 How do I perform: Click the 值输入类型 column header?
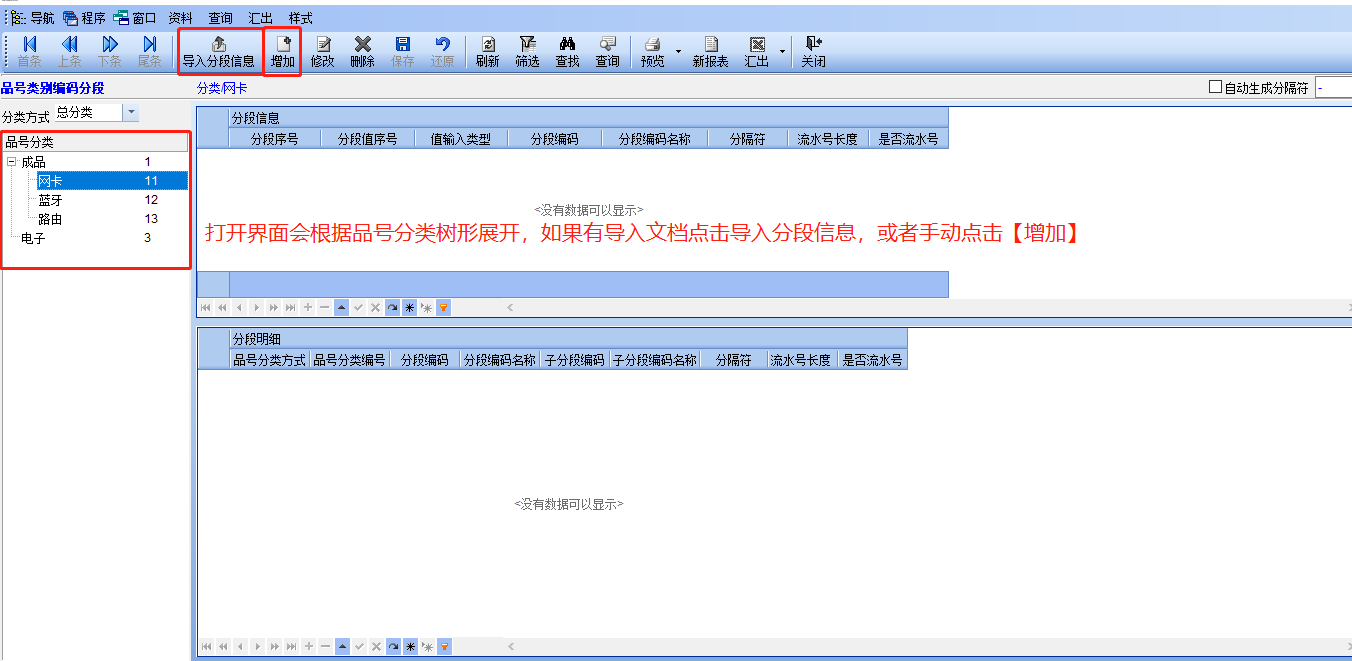461,139
